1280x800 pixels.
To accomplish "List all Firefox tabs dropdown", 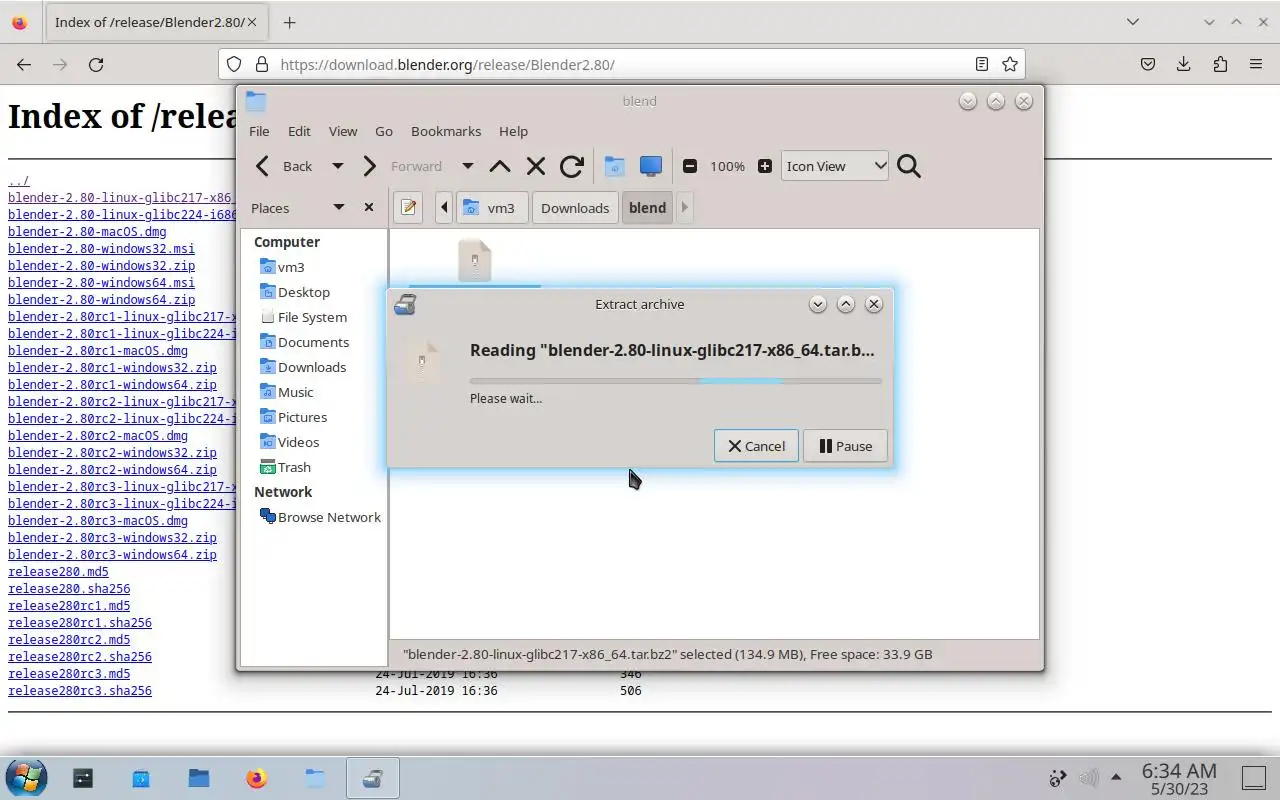I will (x=1132, y=22).
